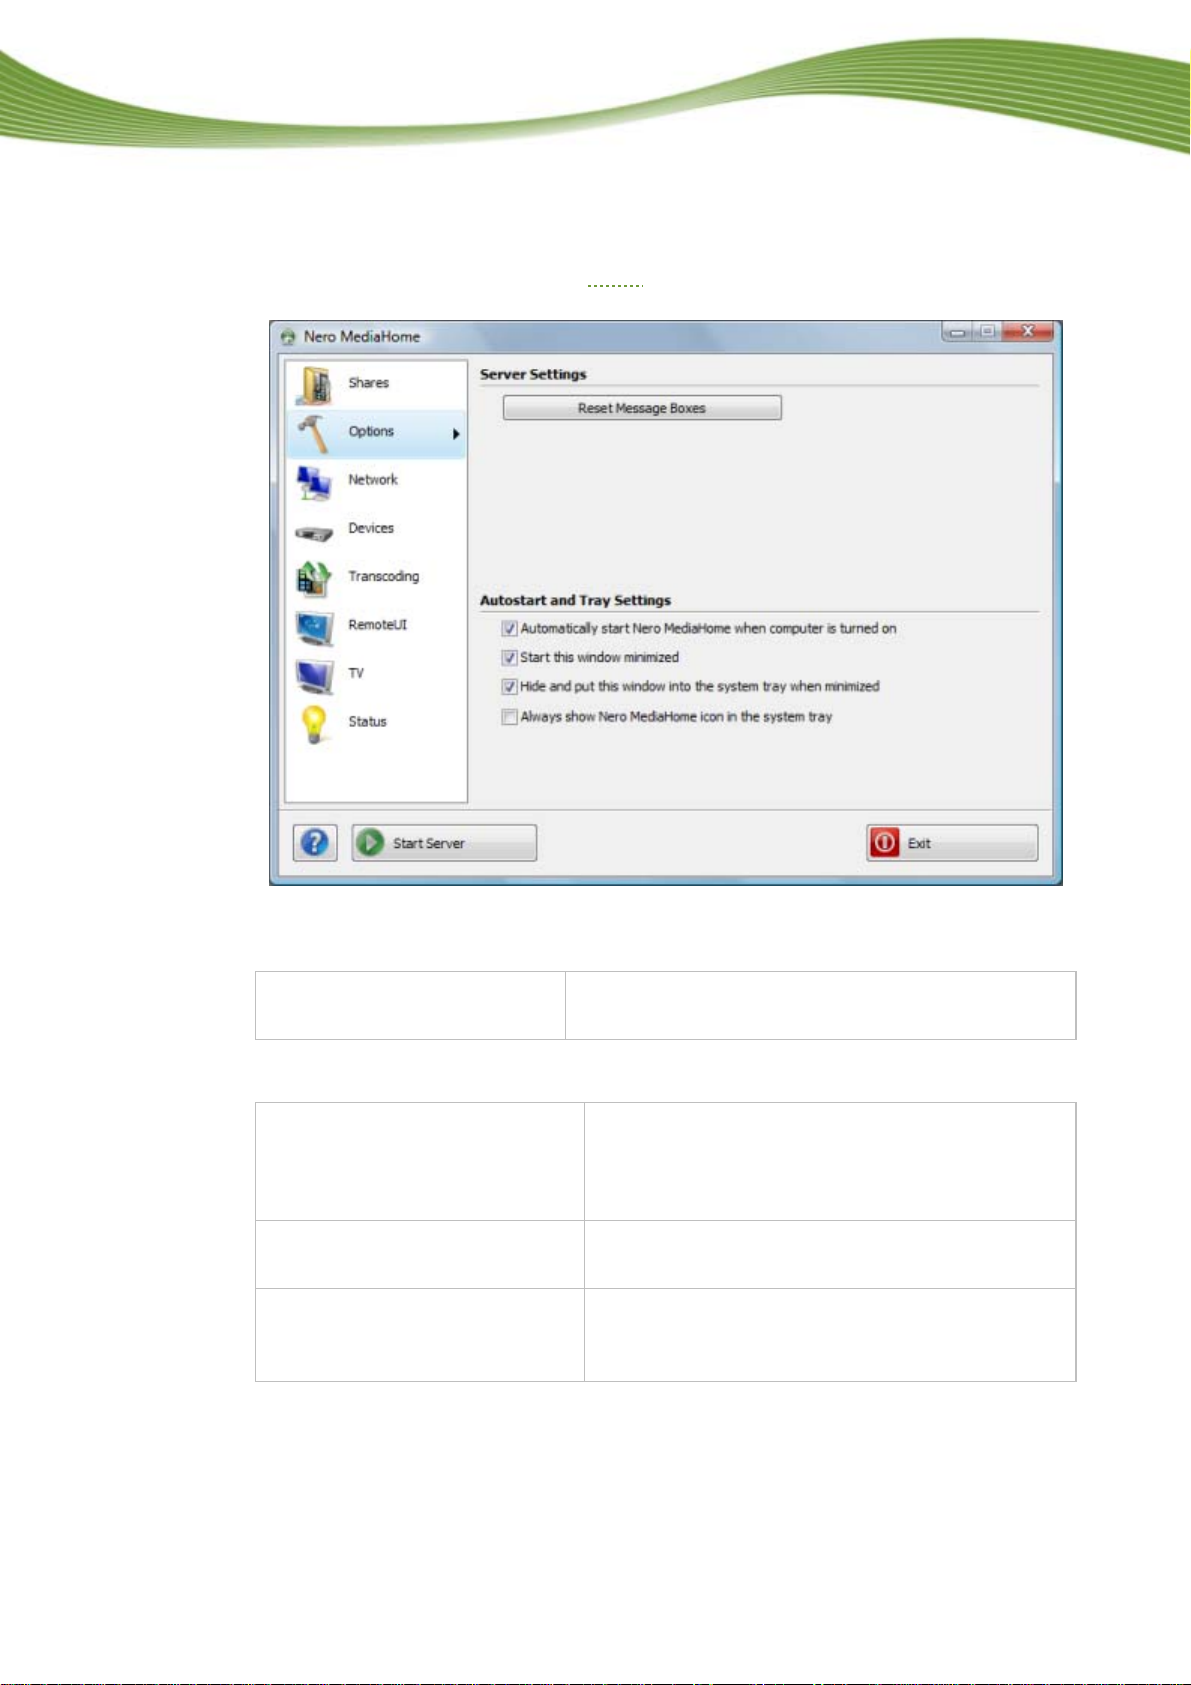Select the RemoteUI monitor icon

(x=315, y=627)
